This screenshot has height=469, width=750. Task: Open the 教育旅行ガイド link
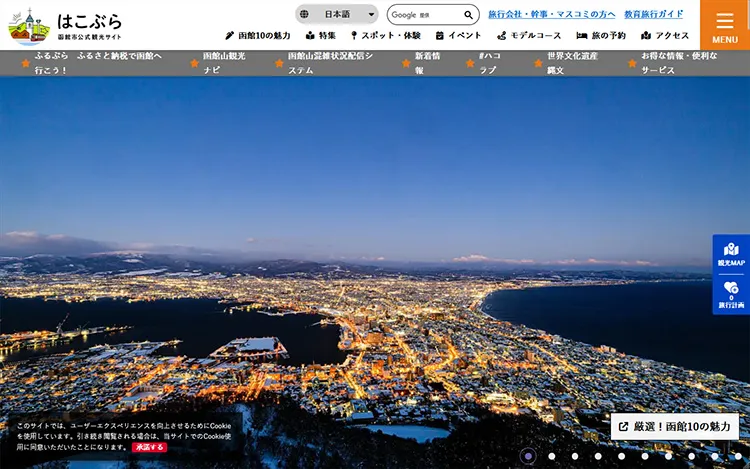(653, 14)
